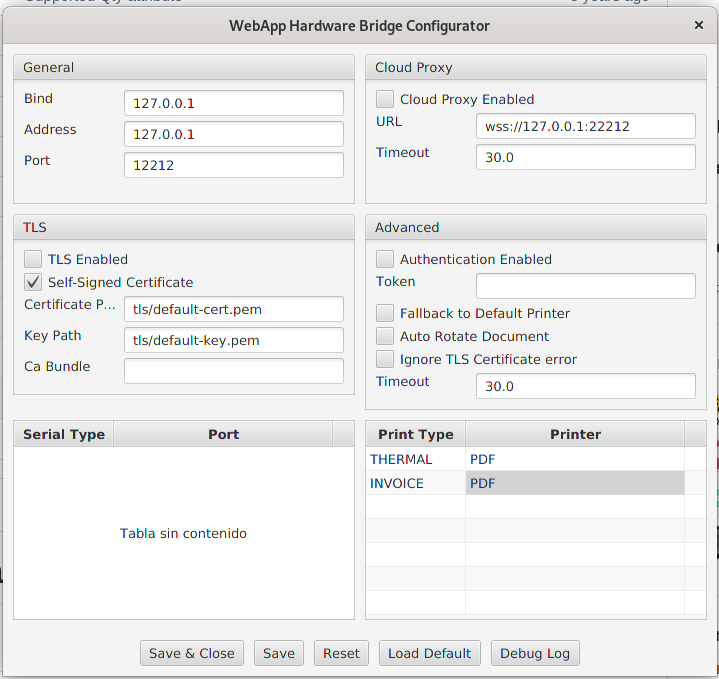Open the Debug Log
The image size is (719, 679).
click(535, 653)
